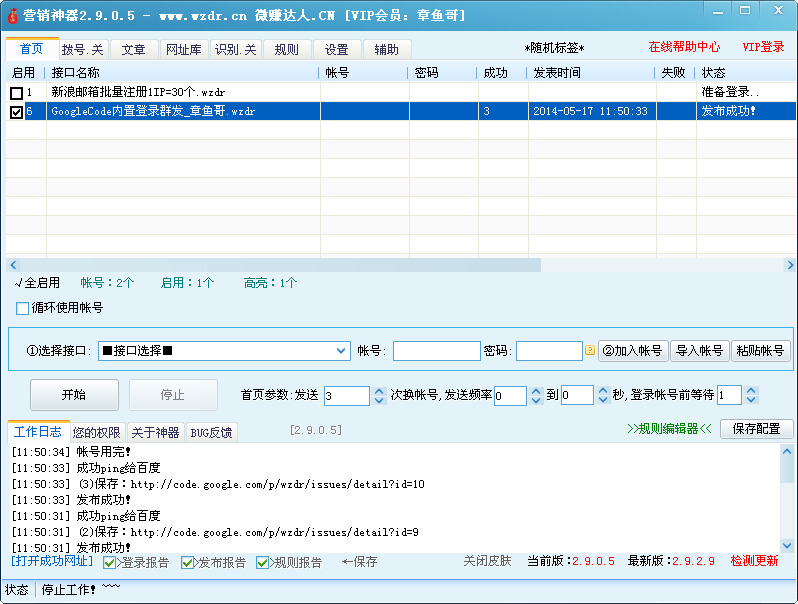Click the small yellow icon beside 密码 field
Screen dimensions: 798x604
(590, 351)
